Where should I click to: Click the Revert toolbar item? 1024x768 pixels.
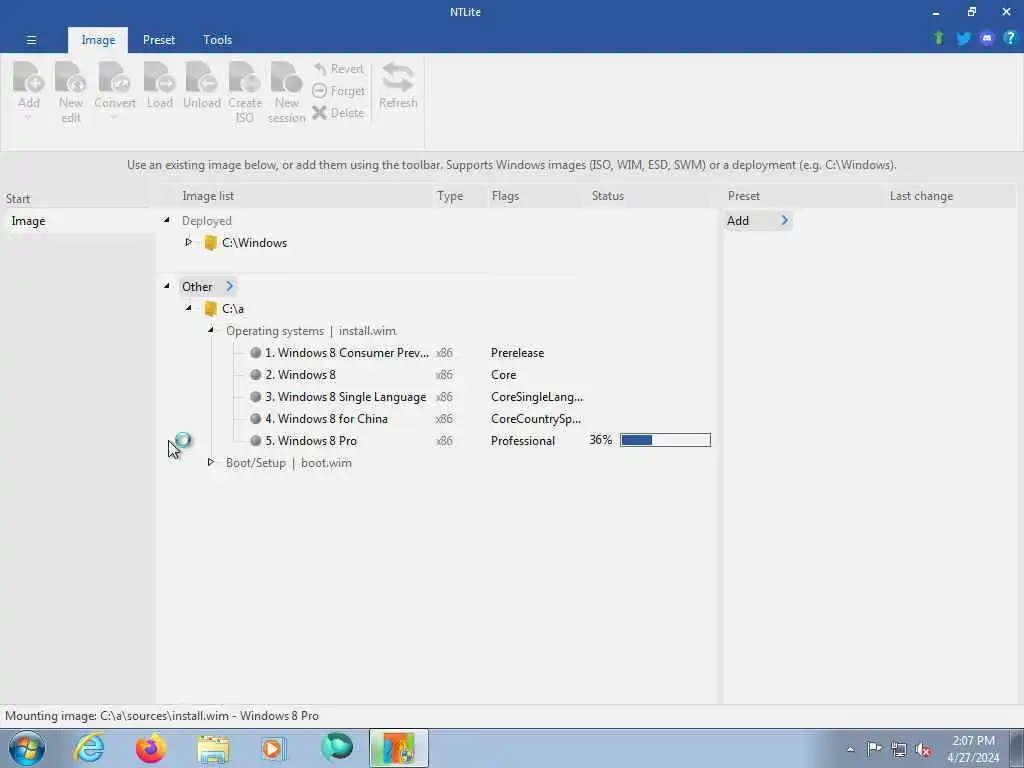pyautogui.click(x=339, y=69)
